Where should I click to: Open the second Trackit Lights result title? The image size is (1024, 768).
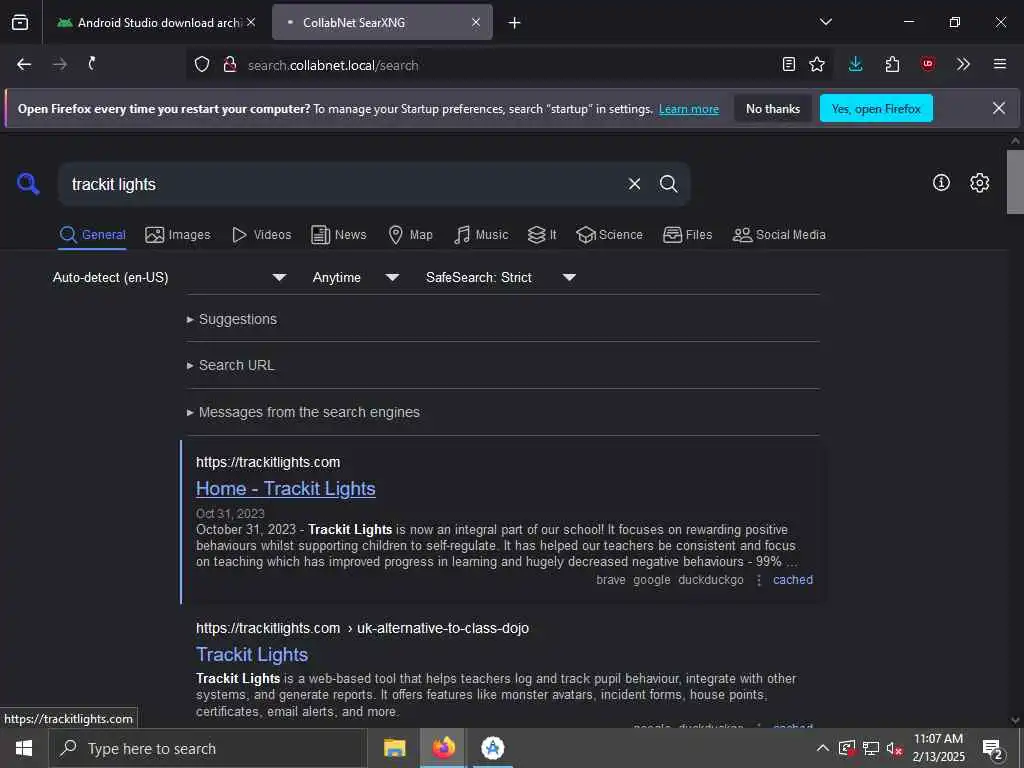click(x=251, y=654)
